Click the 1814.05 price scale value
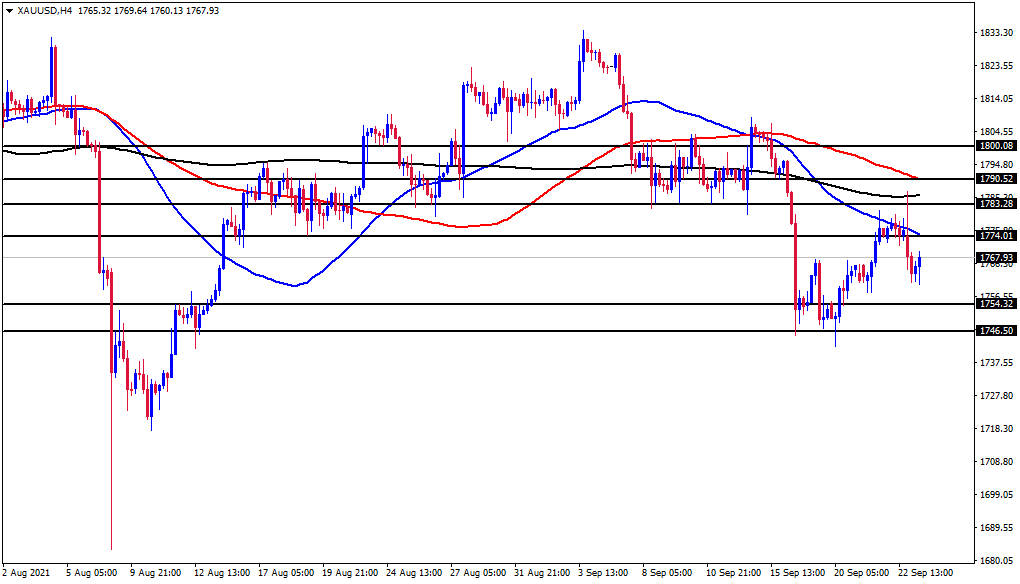The image size is (1020, 584). coord(997,99)
